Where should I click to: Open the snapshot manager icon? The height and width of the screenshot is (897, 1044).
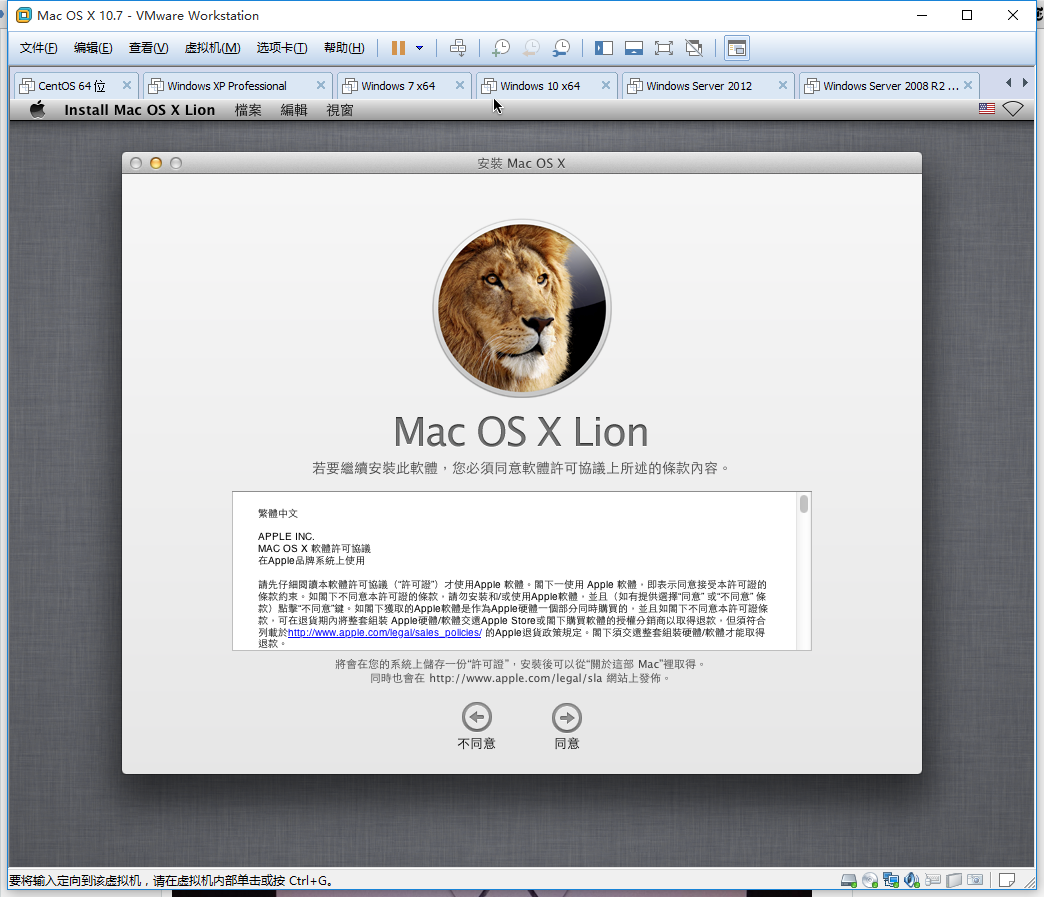[562, 48]
